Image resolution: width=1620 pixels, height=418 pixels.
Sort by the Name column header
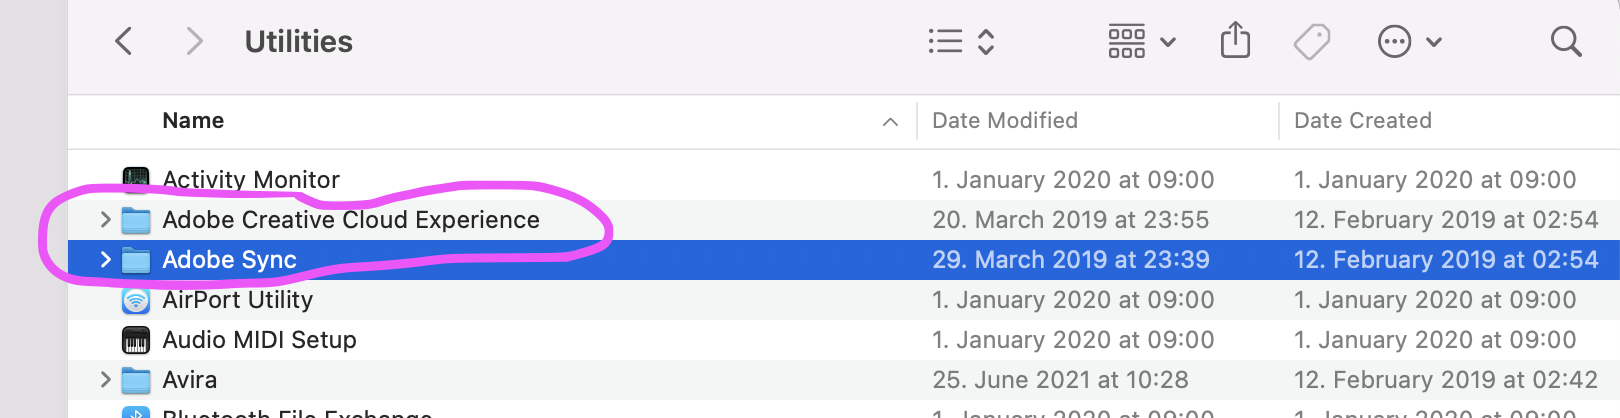193,121
